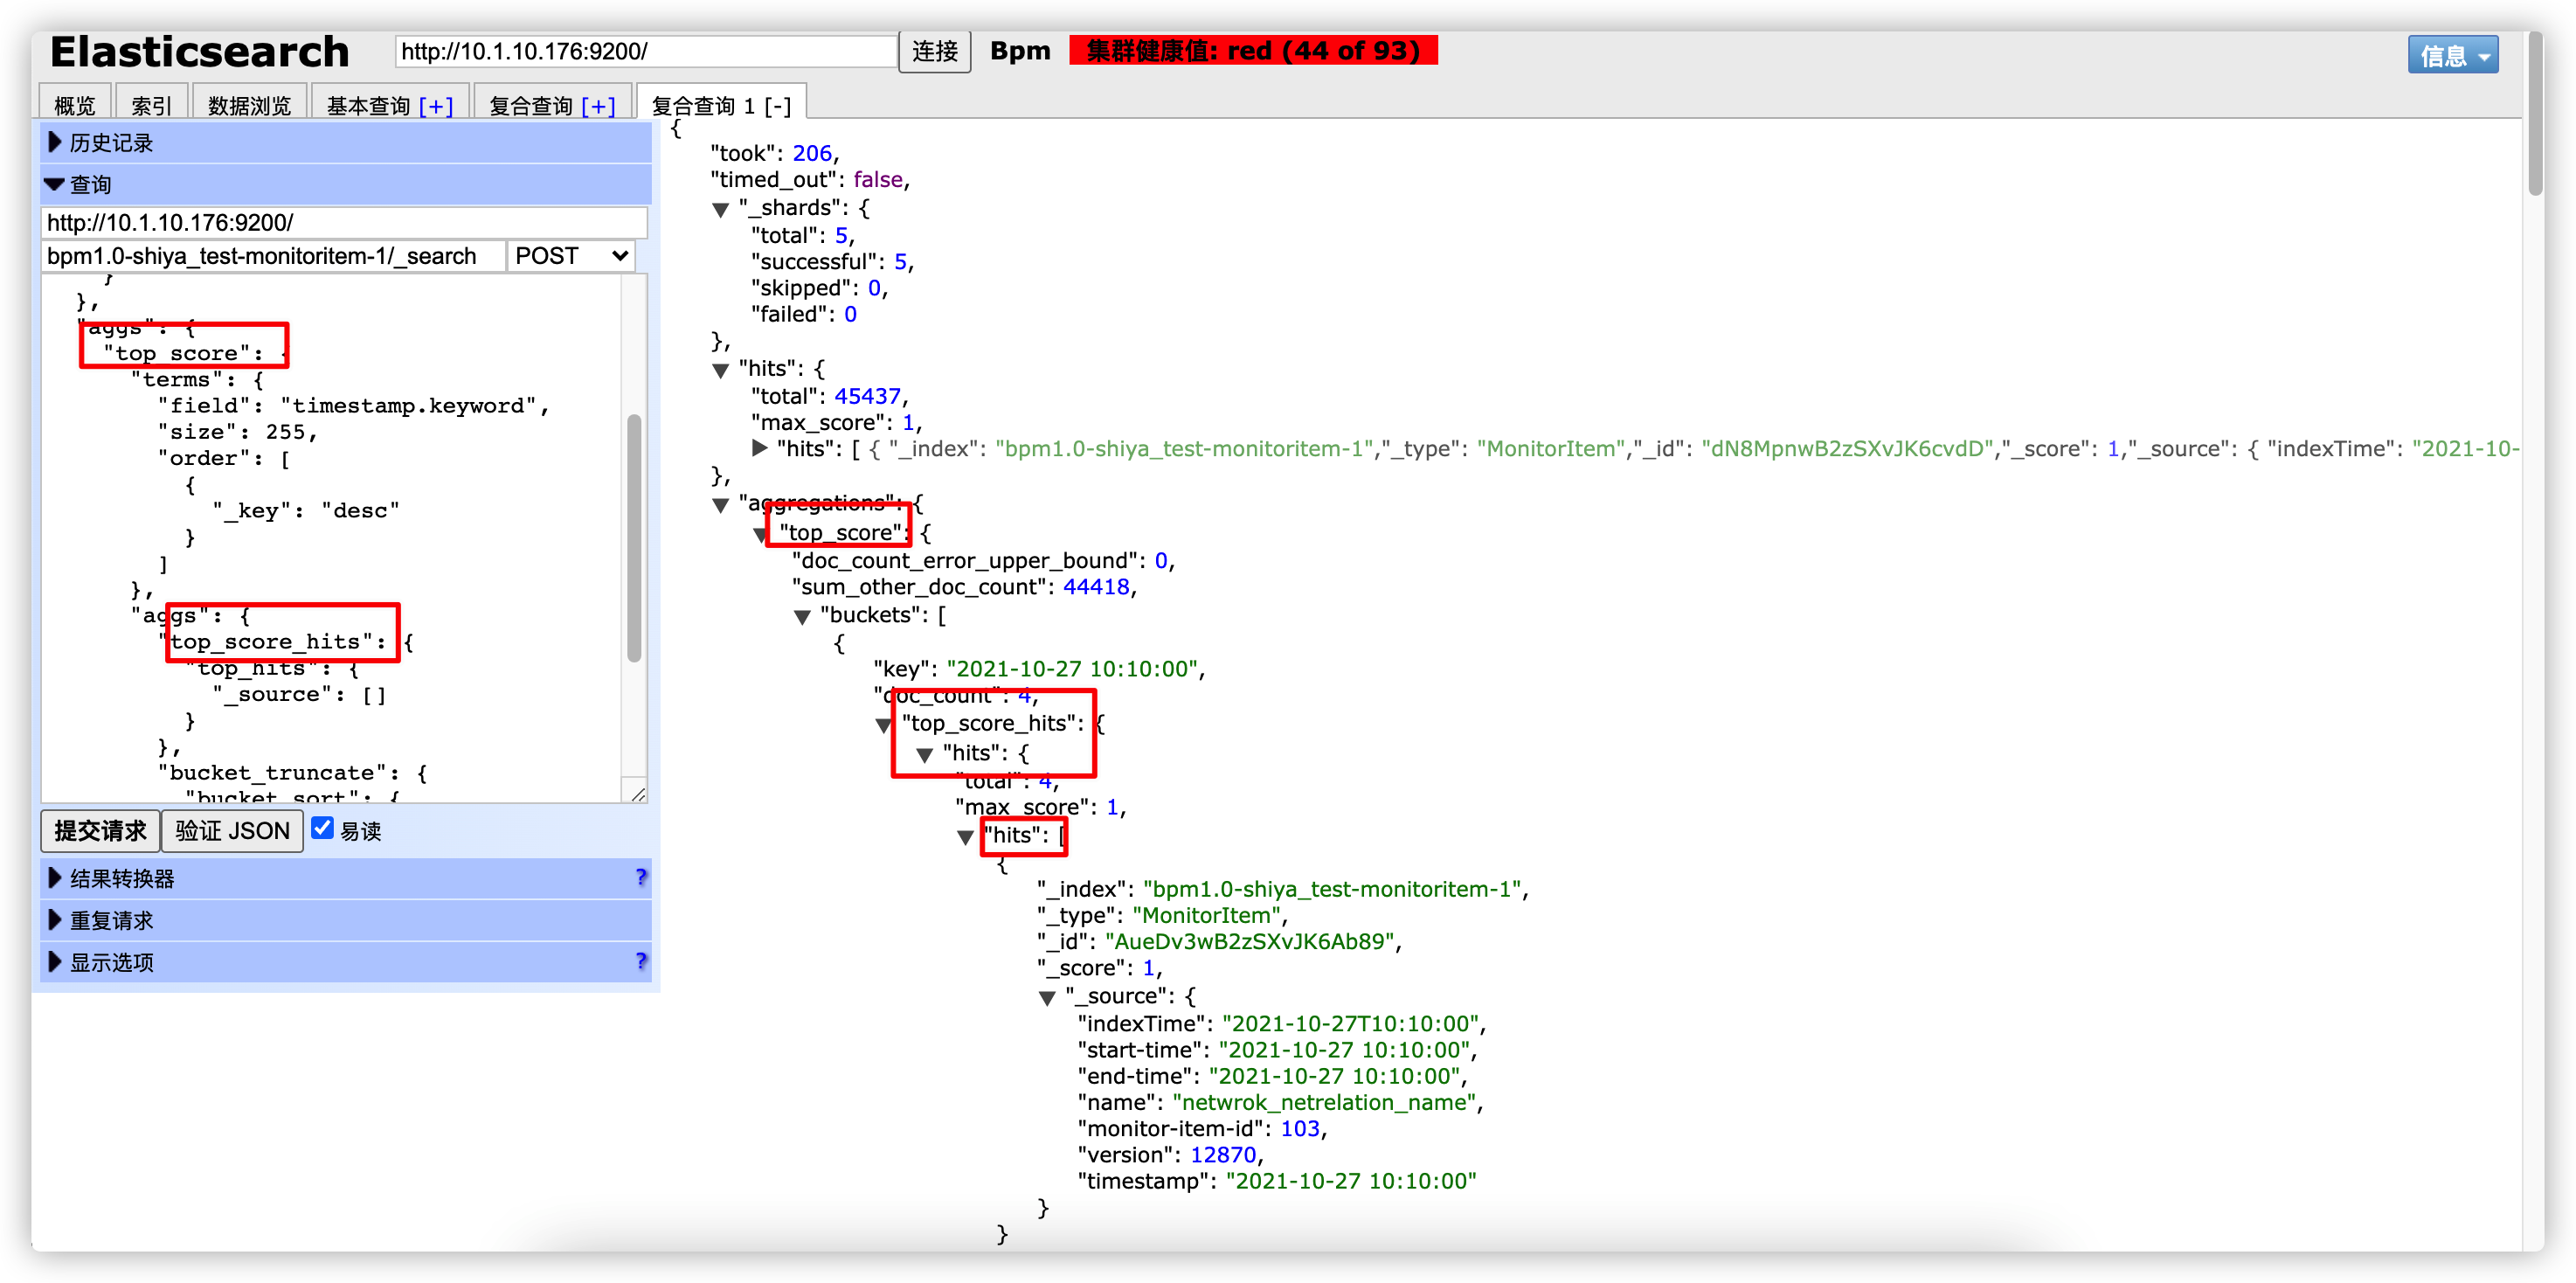Collapse the "_shards" JSON node triangle
This screenshot has height=1283, width=2576.
720,209
